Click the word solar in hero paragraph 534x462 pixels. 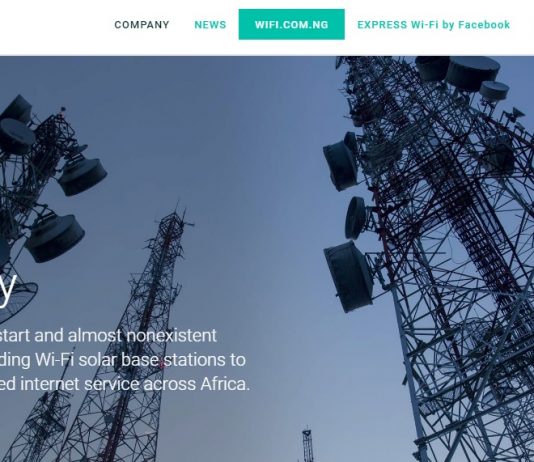pos(98,360)
